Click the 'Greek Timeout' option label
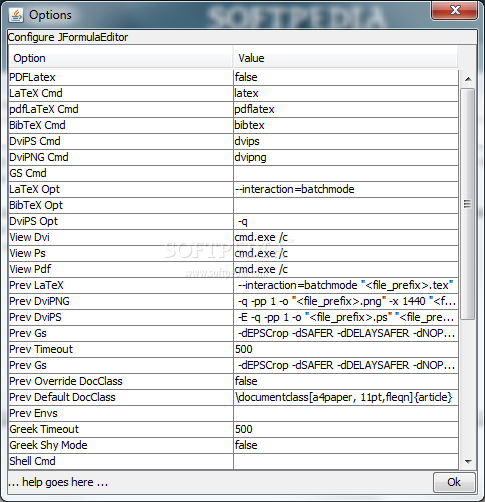 (44, 429)
